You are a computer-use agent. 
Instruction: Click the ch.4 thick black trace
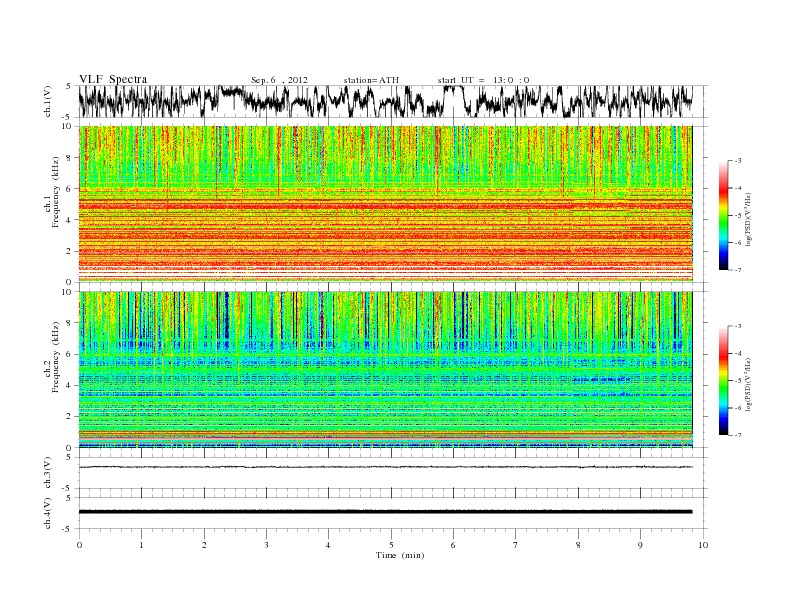(x=385, y=512)
